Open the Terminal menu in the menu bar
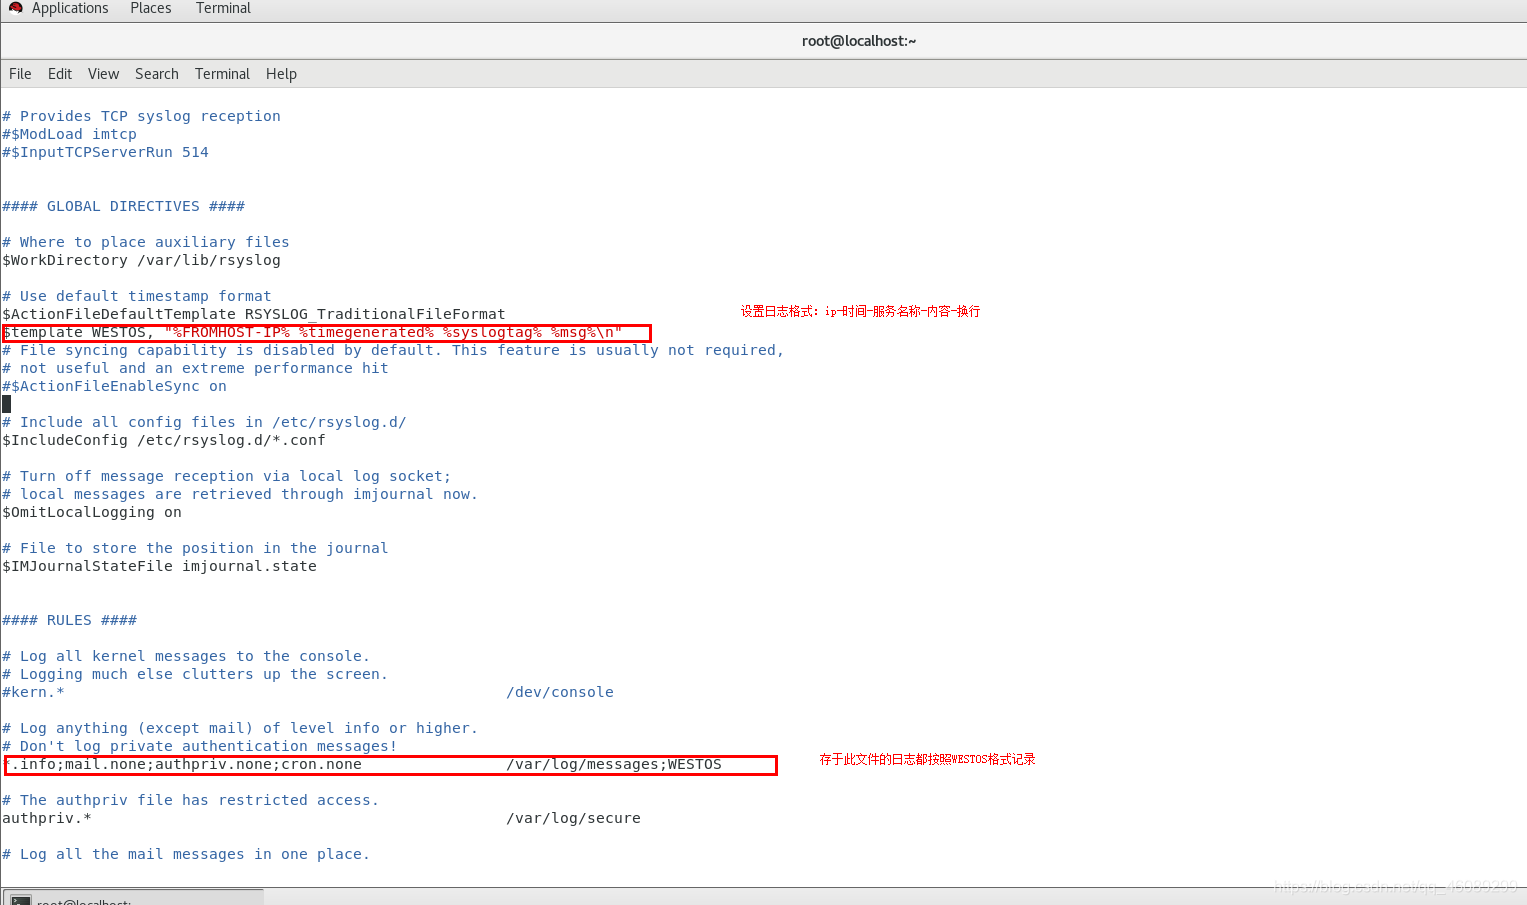The image size is (1527, 905). [222, 74]
